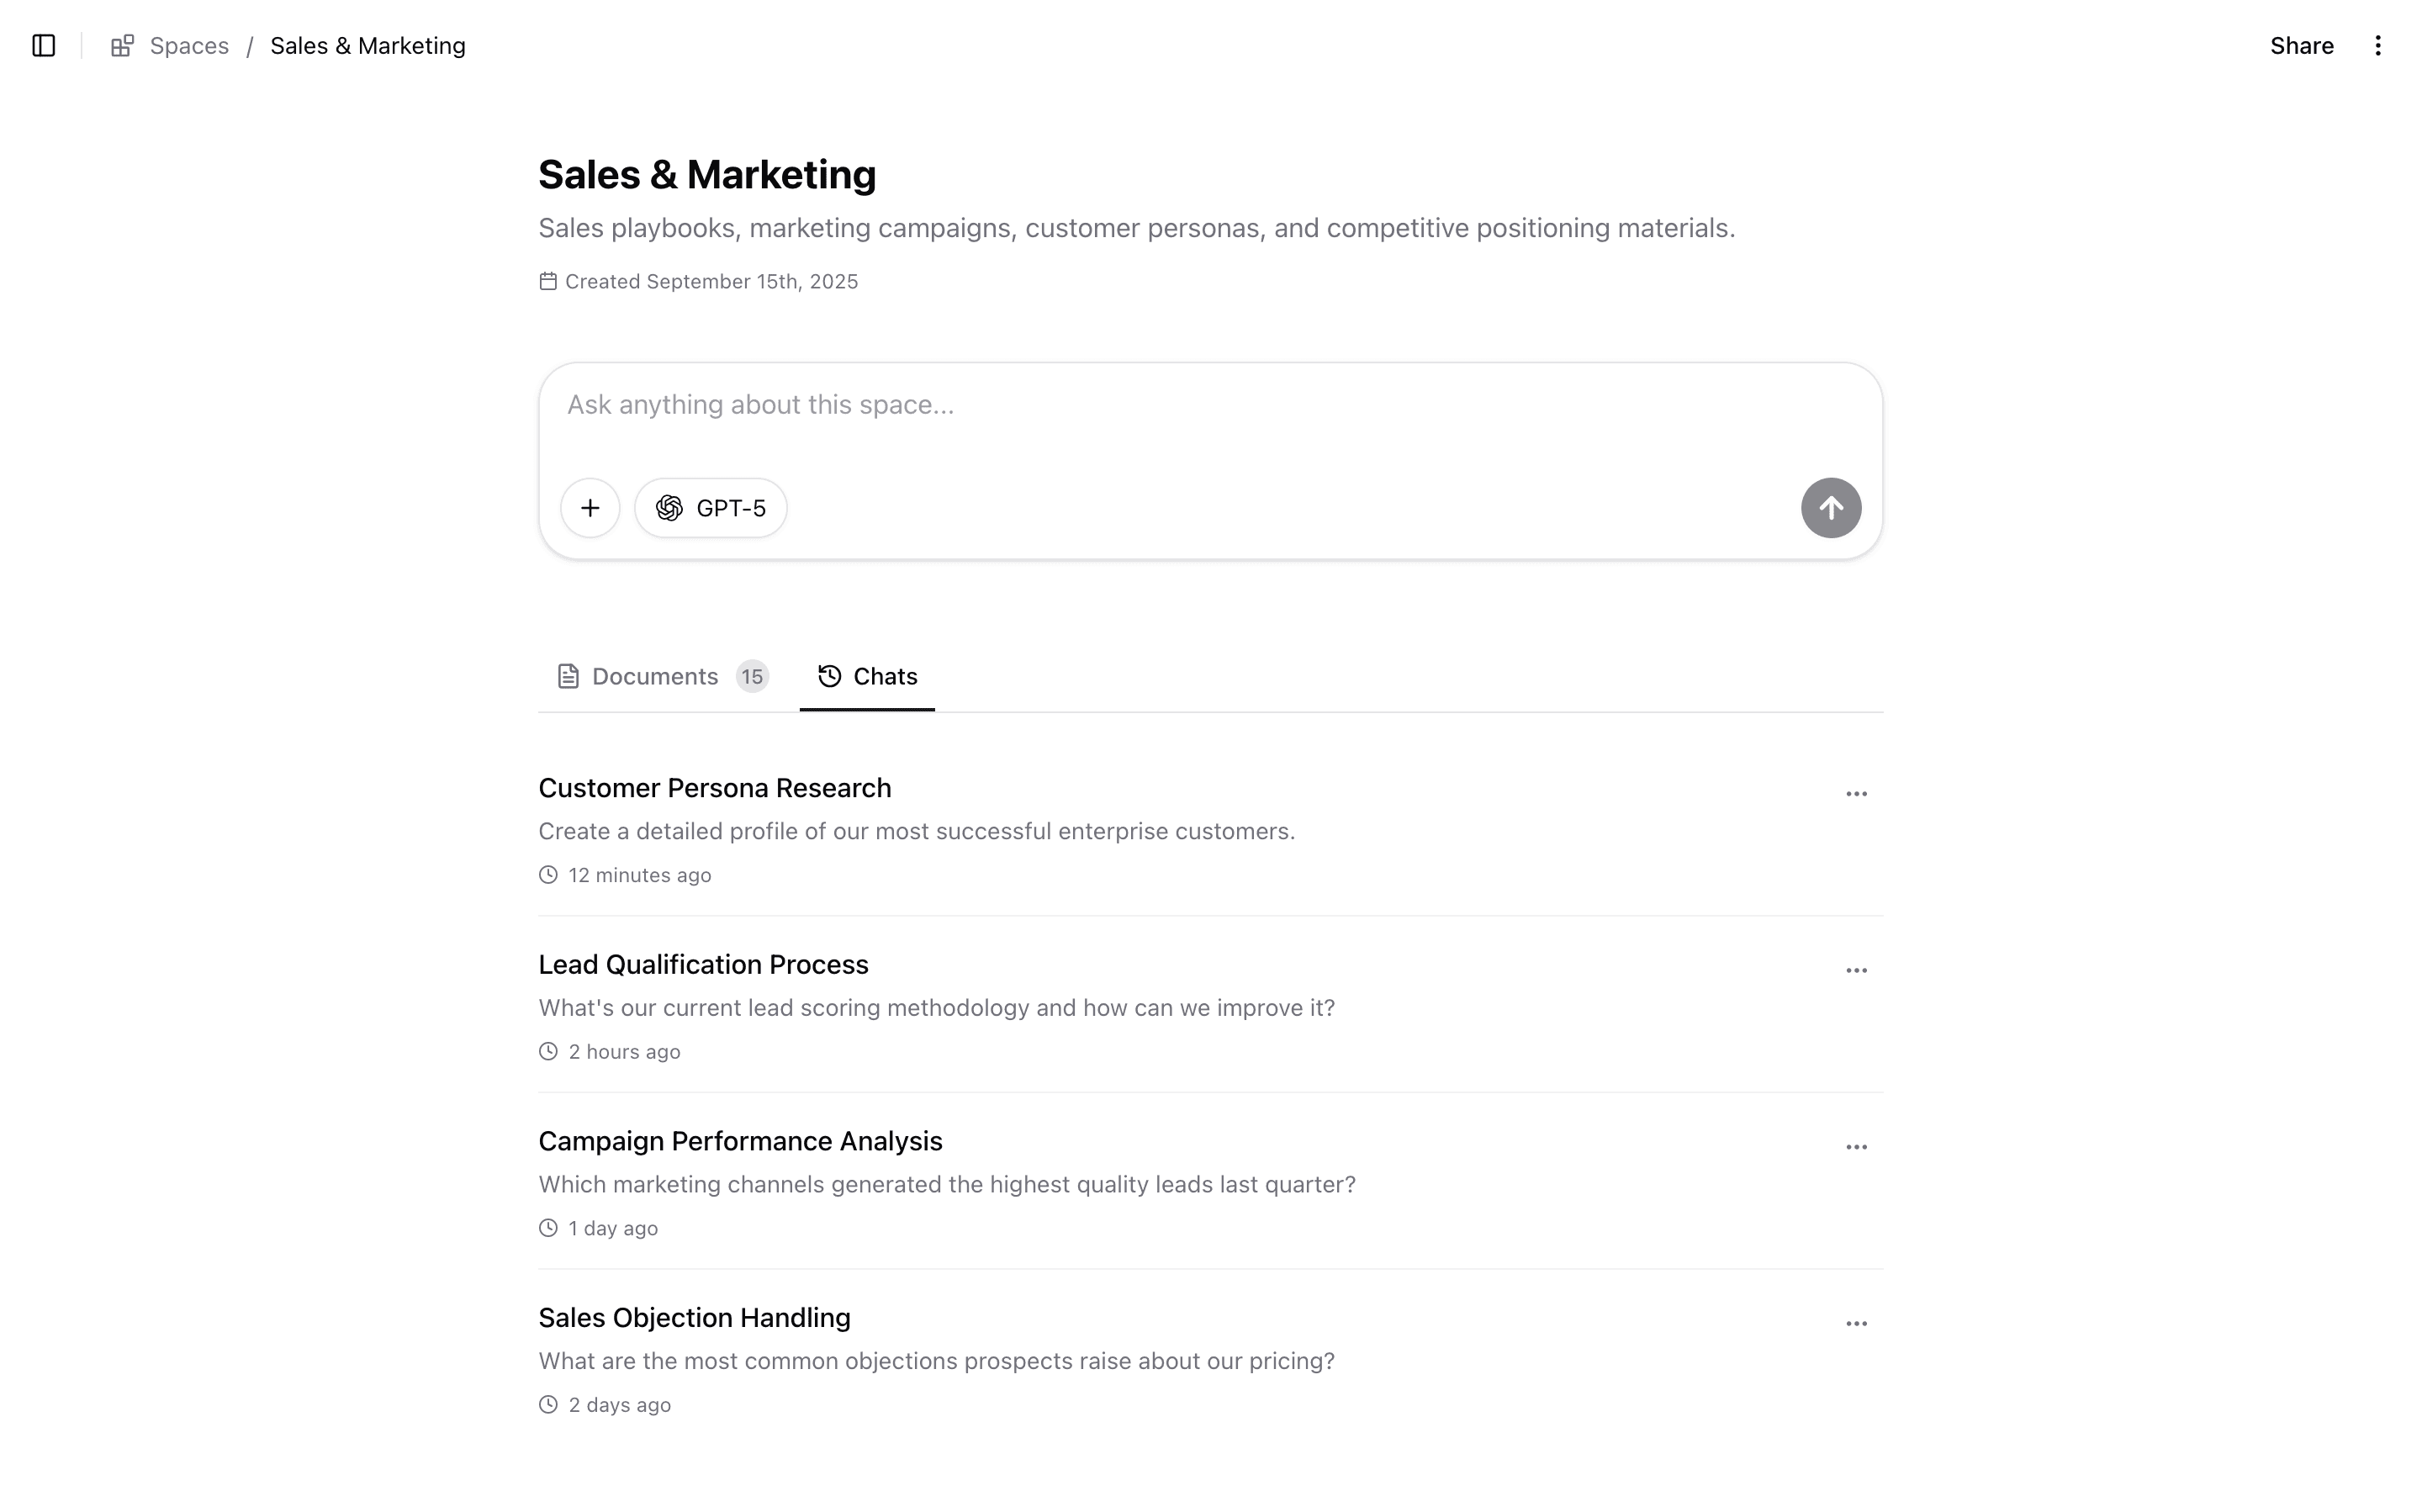Open the Sales Objection Handling chat

pyautogui.click(x=694, y=1318)
